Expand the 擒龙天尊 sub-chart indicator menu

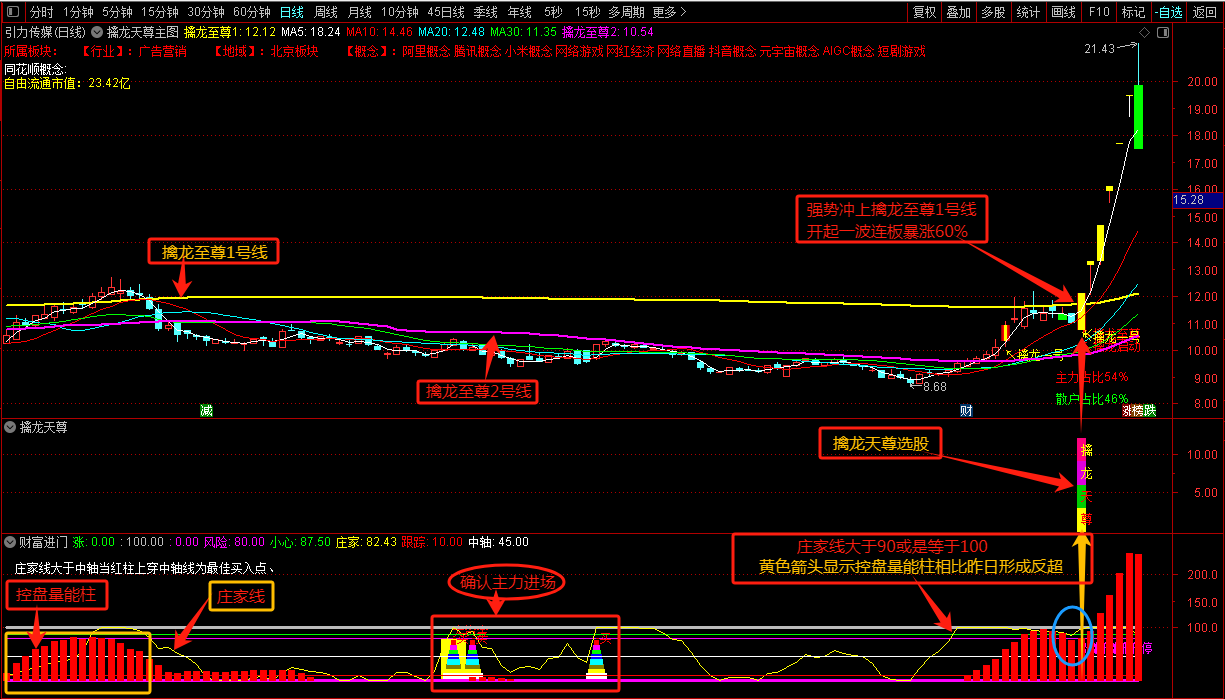[11, 427]
